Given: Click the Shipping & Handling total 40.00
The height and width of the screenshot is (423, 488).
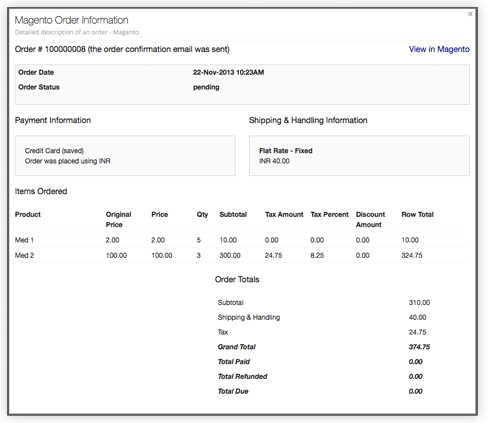Looking at the screenshot, I should coord(417,317).
